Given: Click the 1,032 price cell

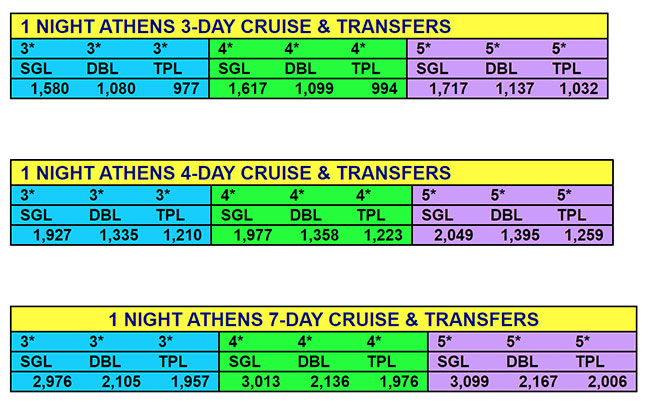Looking at the screenshot, I should click(x=584, y=89).
